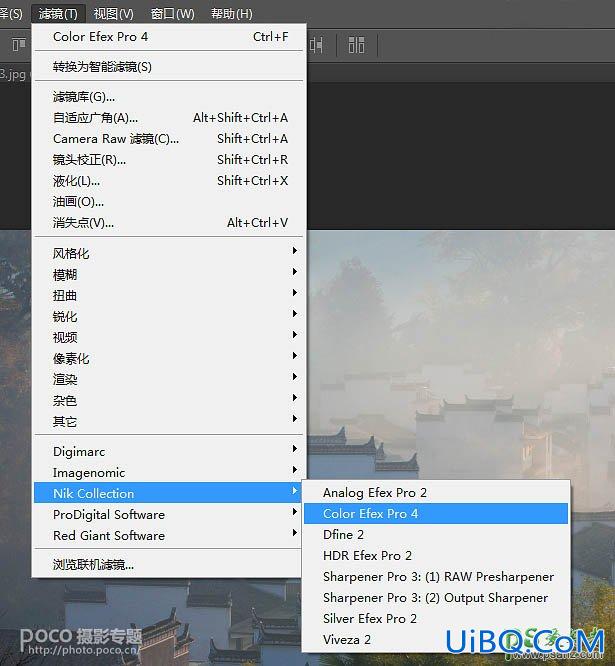Screen dimensions: 615x666
Task: Open Sharpener Pro 3: (1) RAW Presharpener
Action: (x=436, y=576)
